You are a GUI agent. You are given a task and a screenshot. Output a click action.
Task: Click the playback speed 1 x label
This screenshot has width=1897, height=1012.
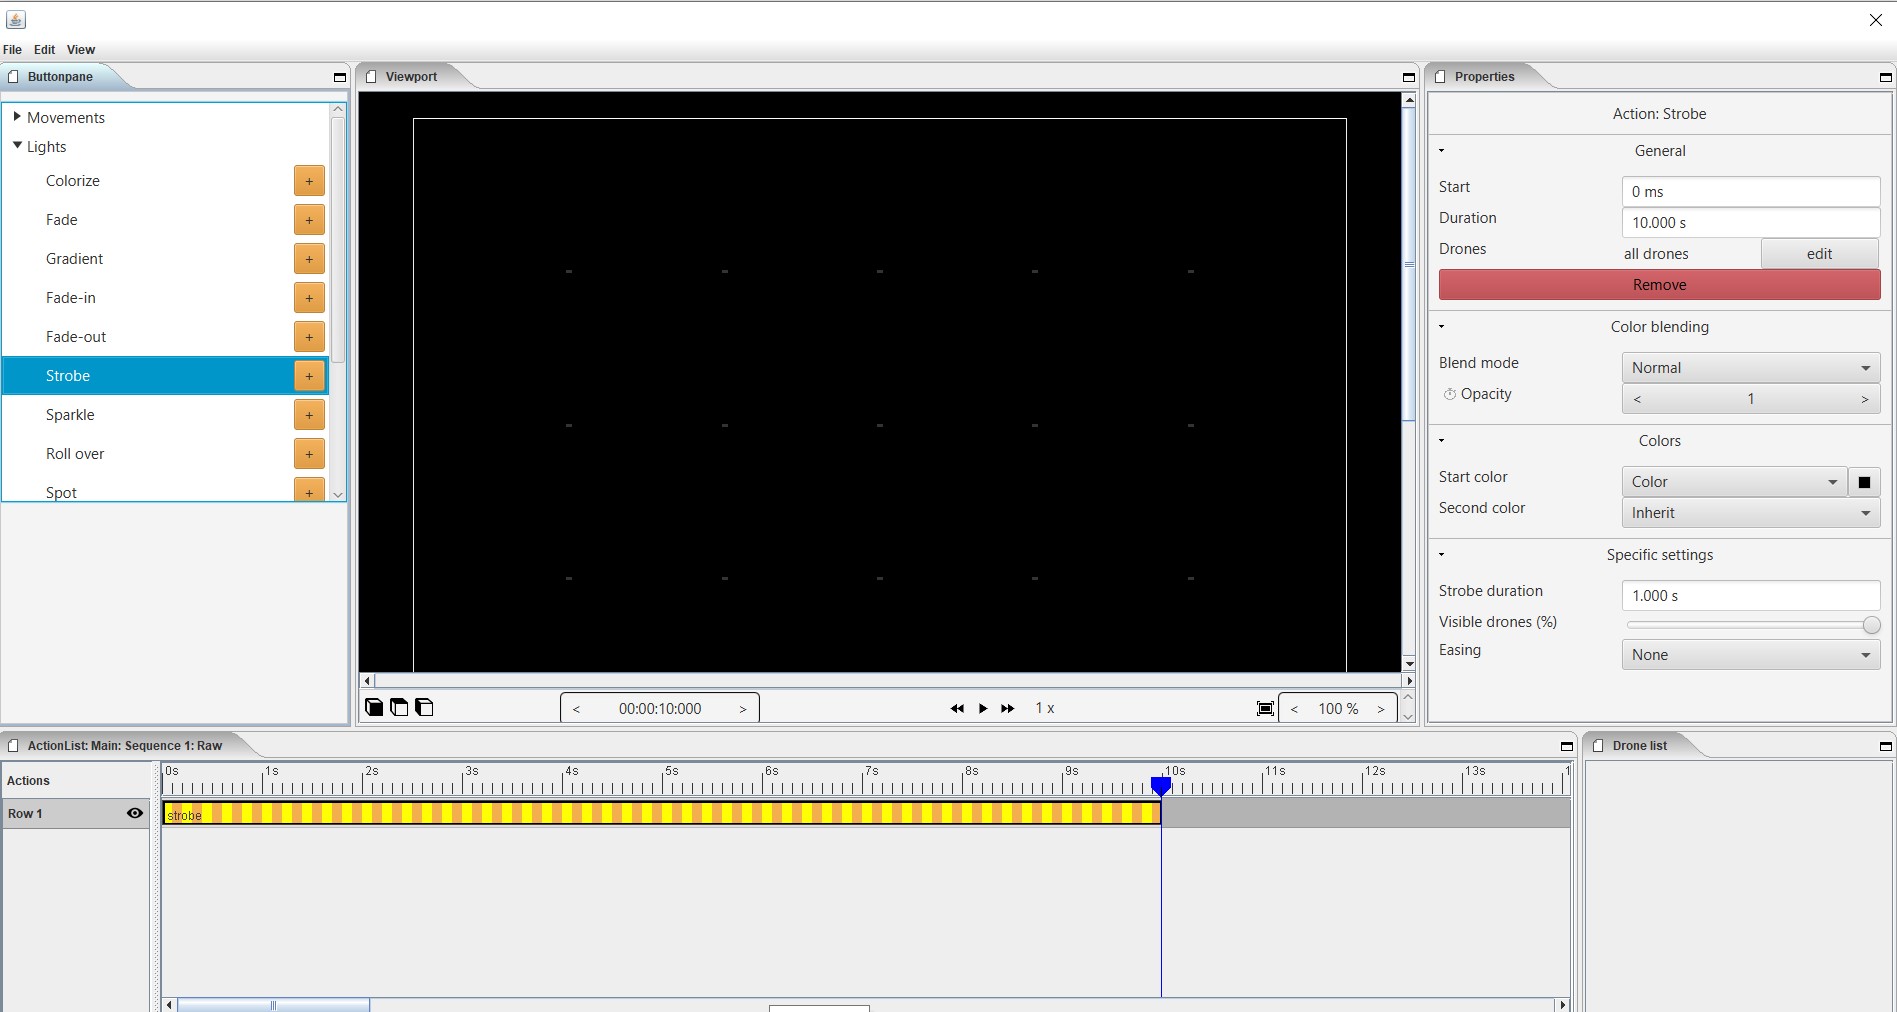pyautogui.click(x=1045, y=708)
